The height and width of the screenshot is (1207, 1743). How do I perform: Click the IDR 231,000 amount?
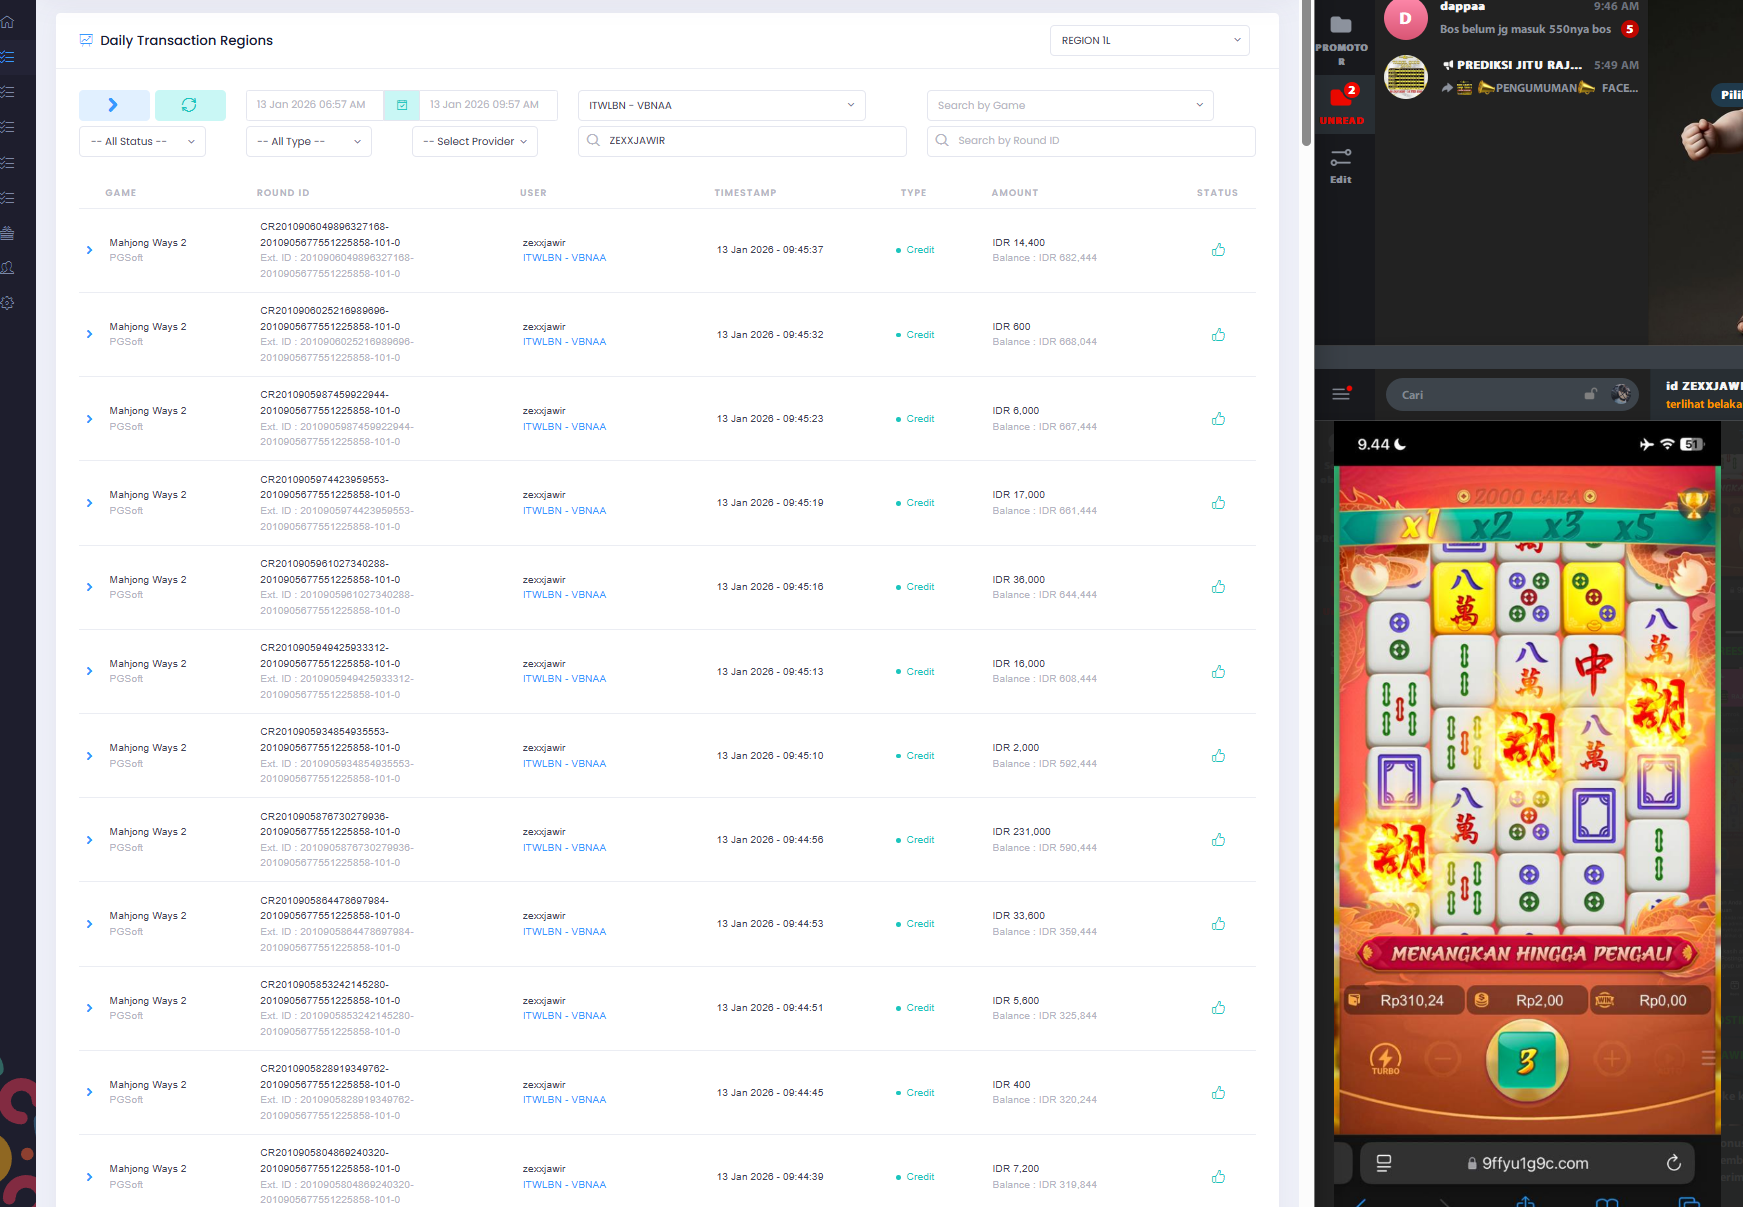point(1021,832)
